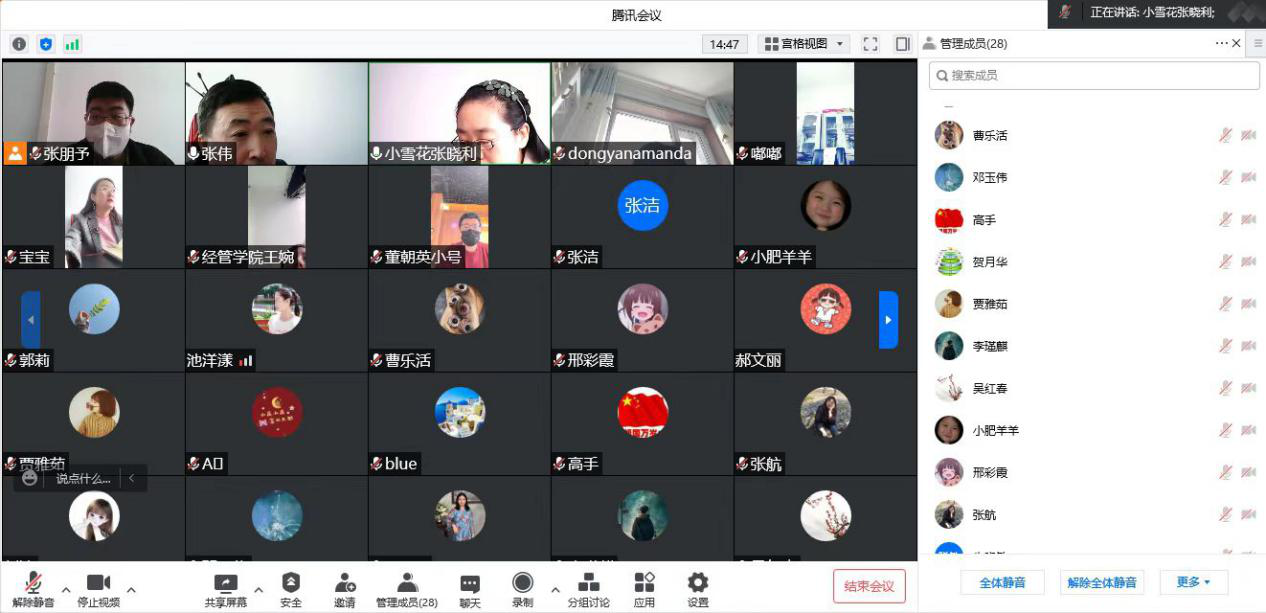The width and height of the screenshot is (1266, 613).
Task: Toggle 解除静音 microphone button
Action: pyautogui.click(x=33, y=584)
